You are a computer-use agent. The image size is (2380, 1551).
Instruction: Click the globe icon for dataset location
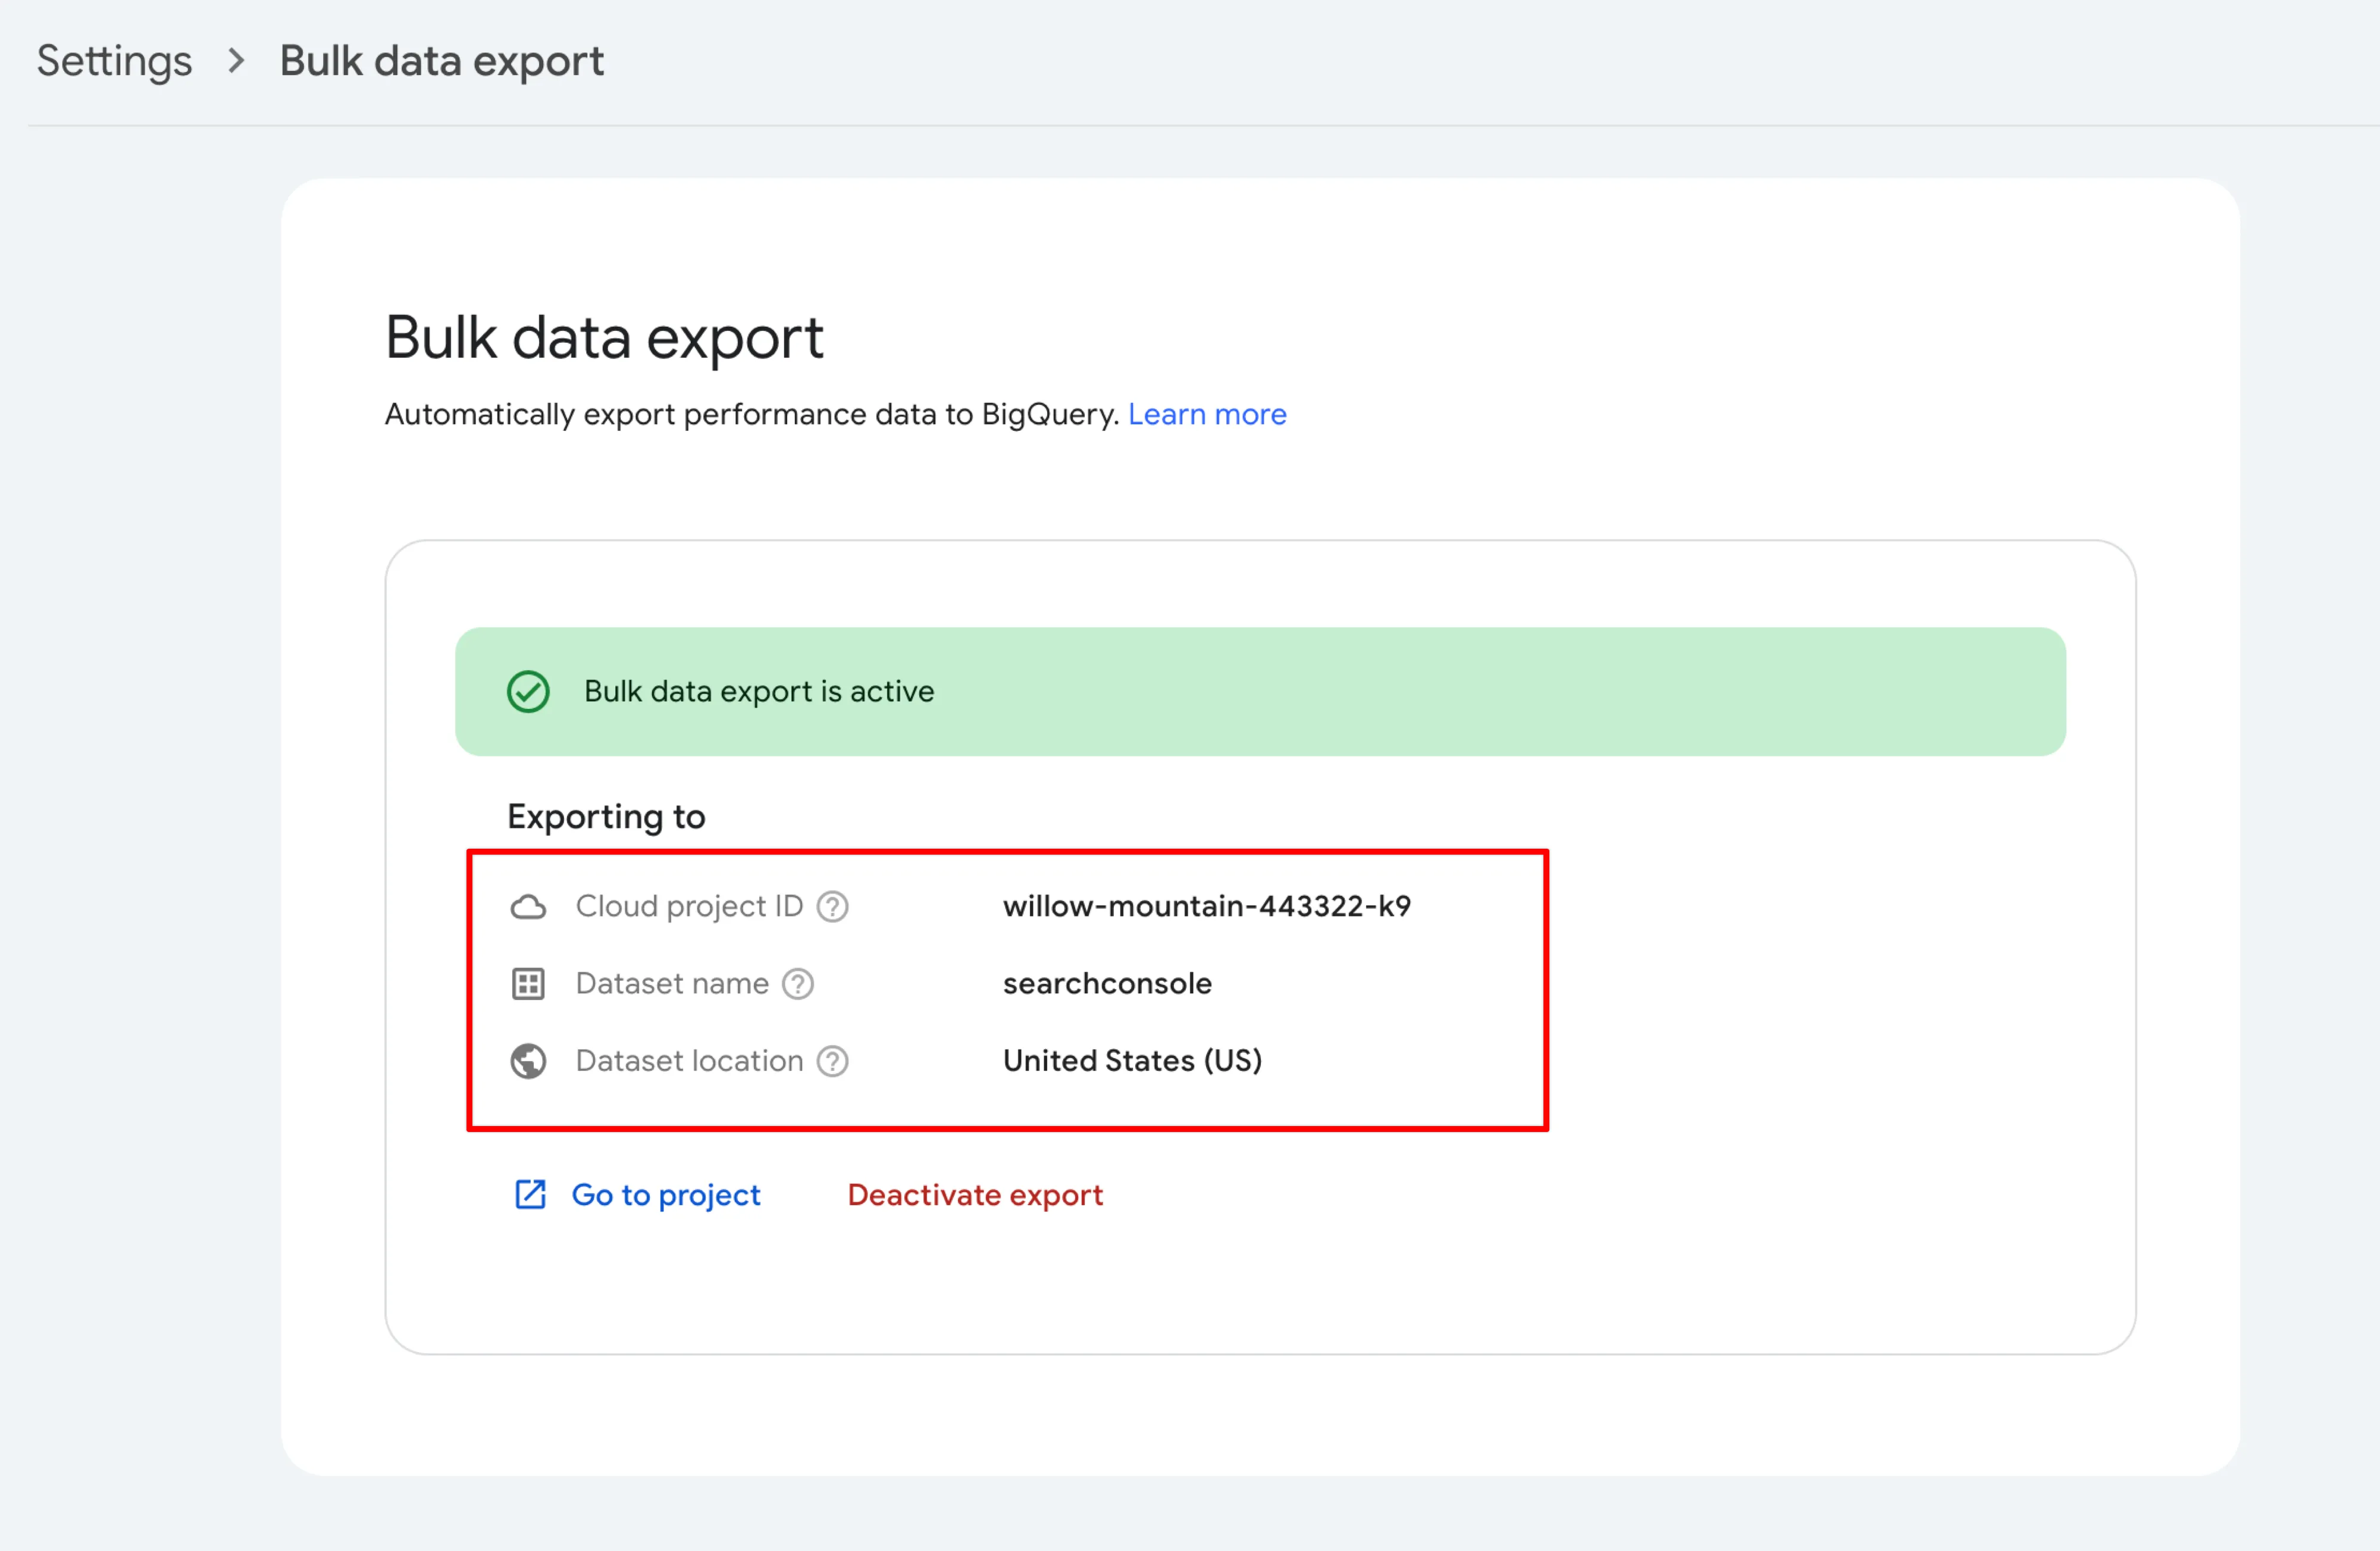pyautogui.click(x=528, y=1061)
